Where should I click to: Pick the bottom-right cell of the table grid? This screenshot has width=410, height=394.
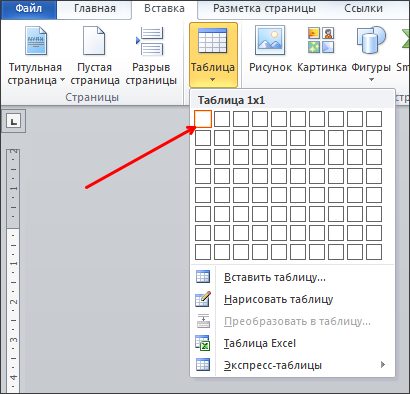374,252
